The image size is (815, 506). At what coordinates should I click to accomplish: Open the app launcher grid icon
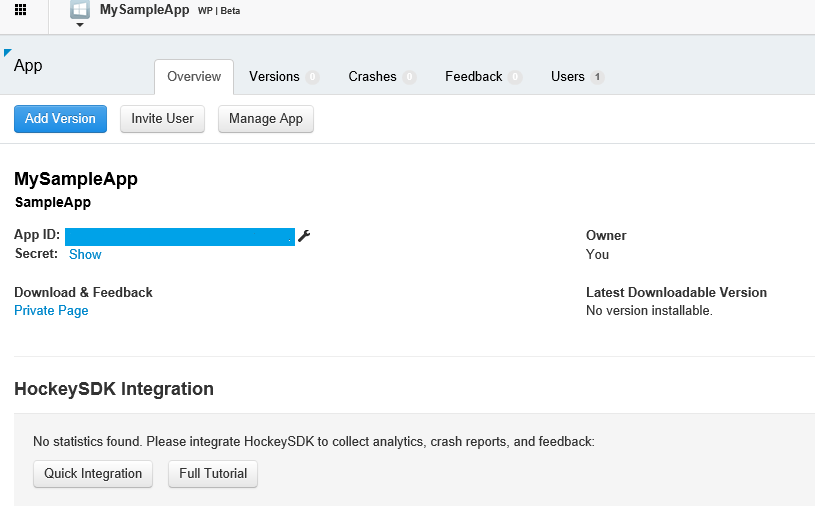(x=20, y=10)
